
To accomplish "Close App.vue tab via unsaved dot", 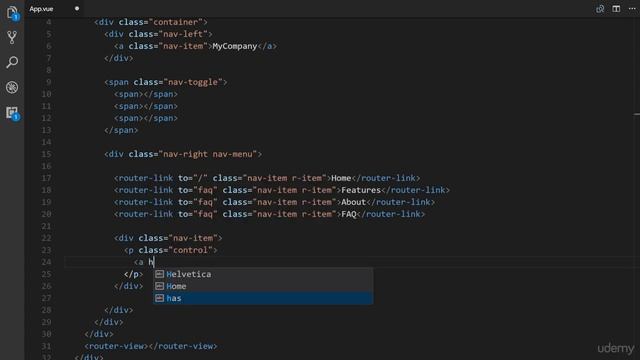I will 77,9.
